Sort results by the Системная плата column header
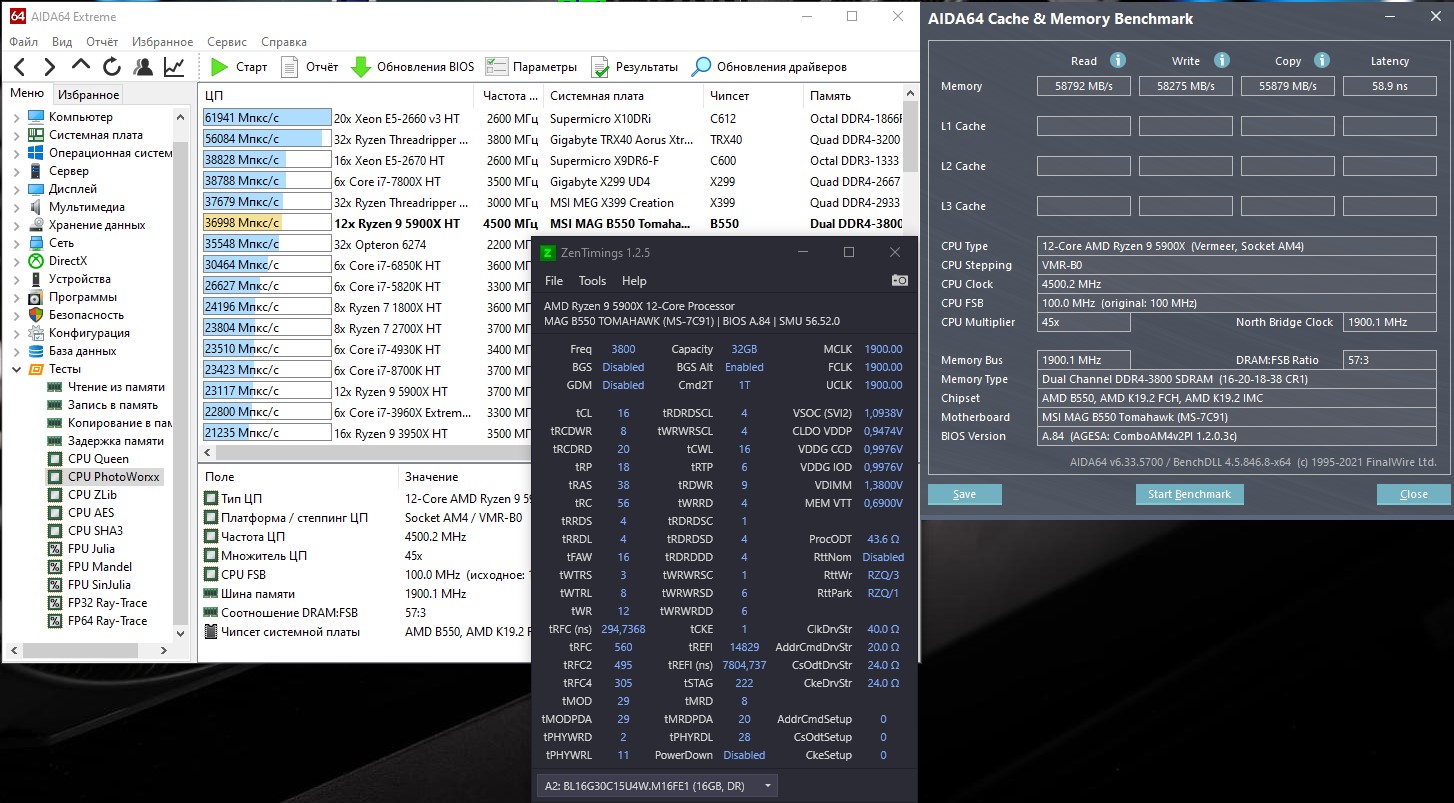The height and width of the screenshot is (803, 1454). coord(623,96)
